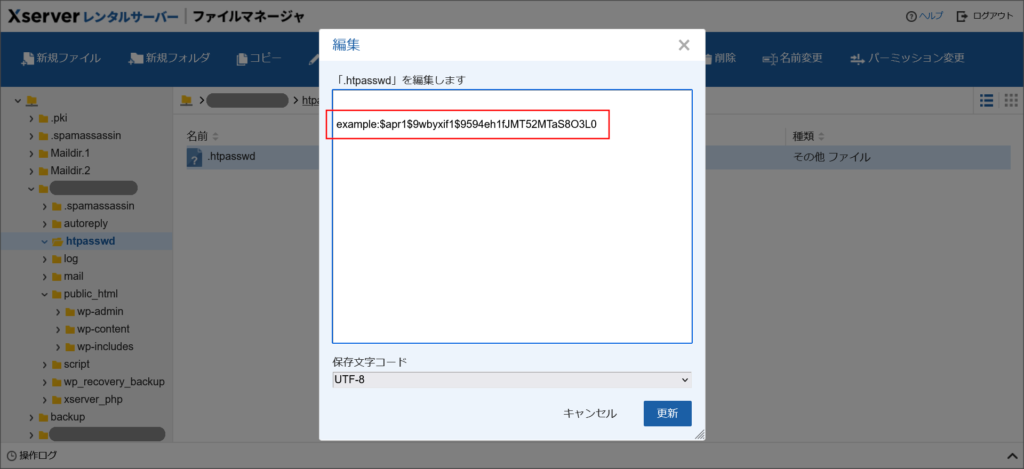Expand the .pki folder arrow
1024x469 pixels.
pos(31,118)
